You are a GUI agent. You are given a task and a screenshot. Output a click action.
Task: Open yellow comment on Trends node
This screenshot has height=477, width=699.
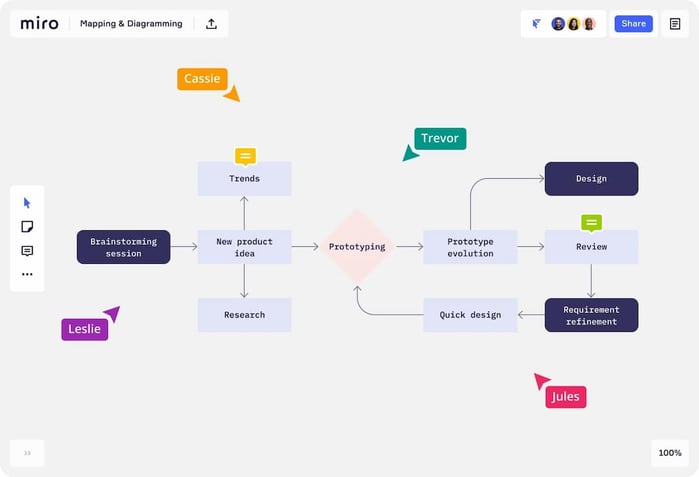[245, 156]
